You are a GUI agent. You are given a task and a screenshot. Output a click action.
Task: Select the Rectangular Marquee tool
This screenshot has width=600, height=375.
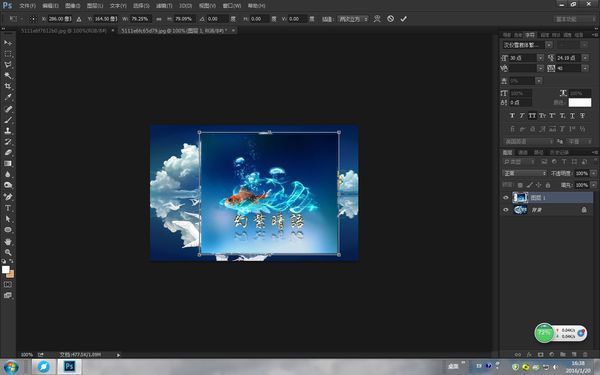coord(8,54)
